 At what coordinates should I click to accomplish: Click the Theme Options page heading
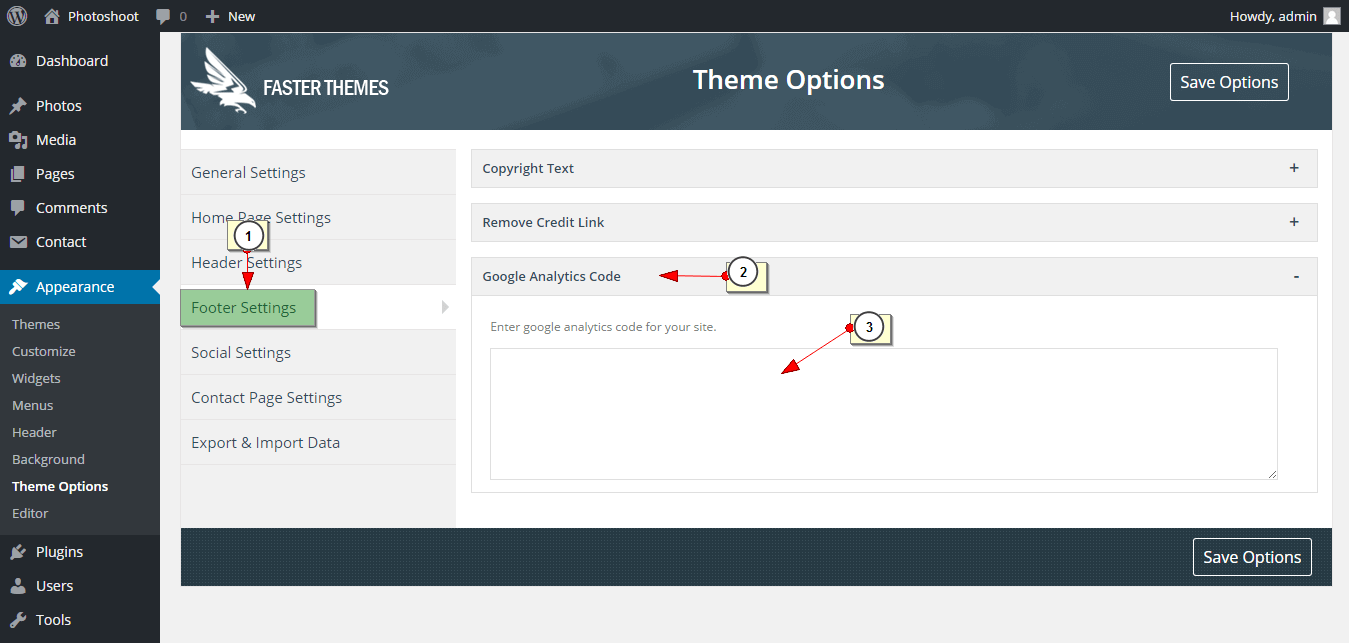pyautogui.click(x=789, y=80)
